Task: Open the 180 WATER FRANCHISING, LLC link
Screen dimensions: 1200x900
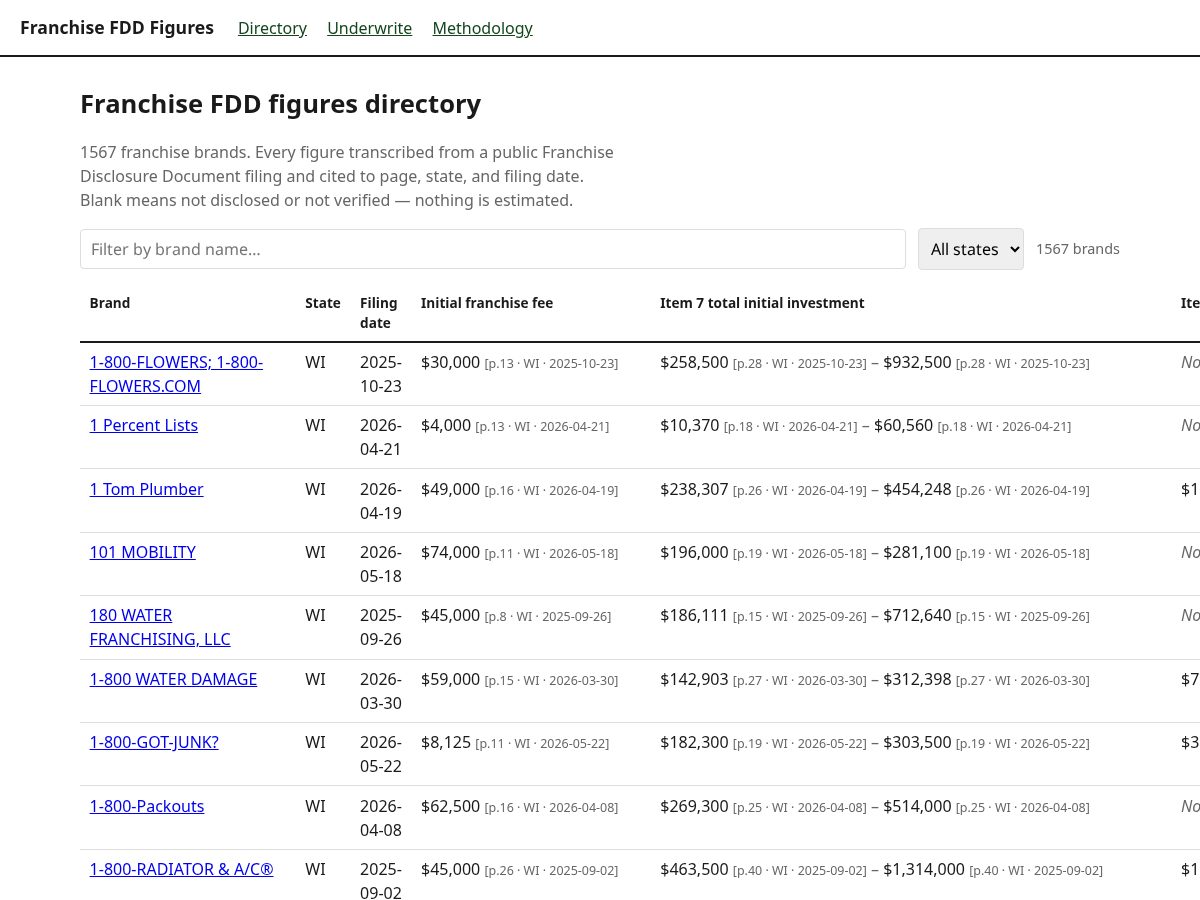Action: [160, 627]
